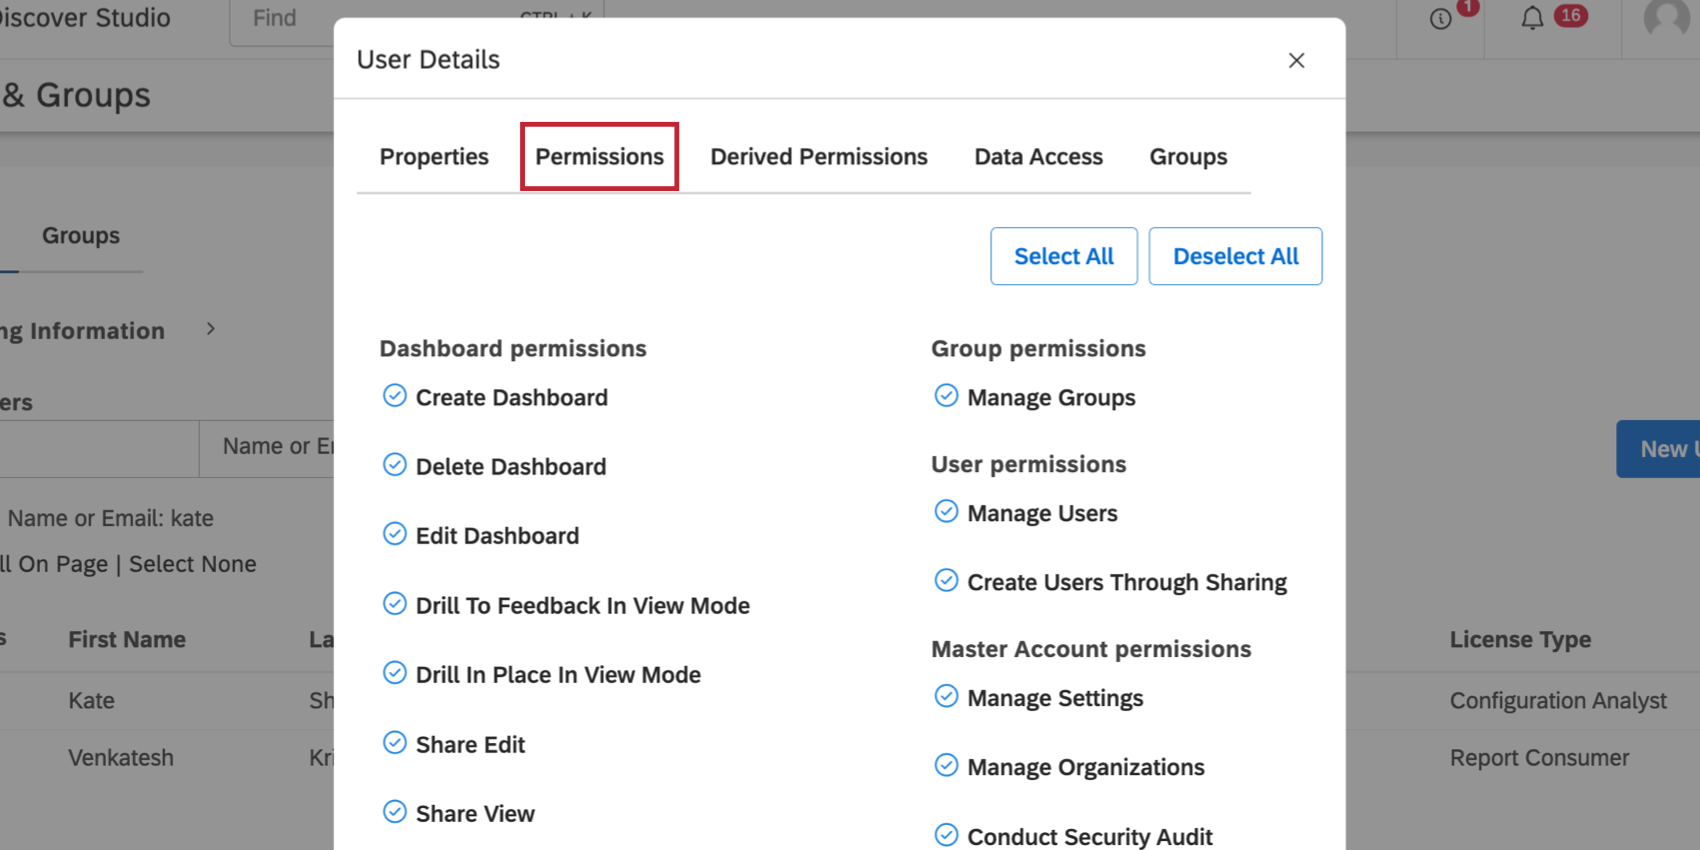
Task: Toggle Drill To Feedback In View Mode
Action: pyautogui.click(x=395, y=604)
